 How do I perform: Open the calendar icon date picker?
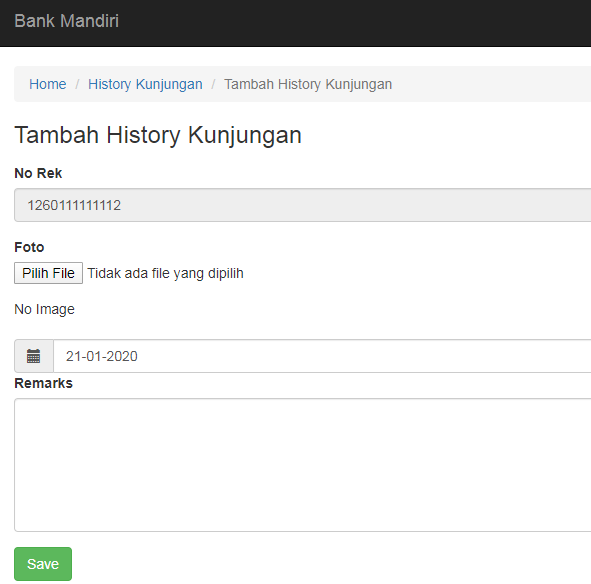click(x=34, y=356)
